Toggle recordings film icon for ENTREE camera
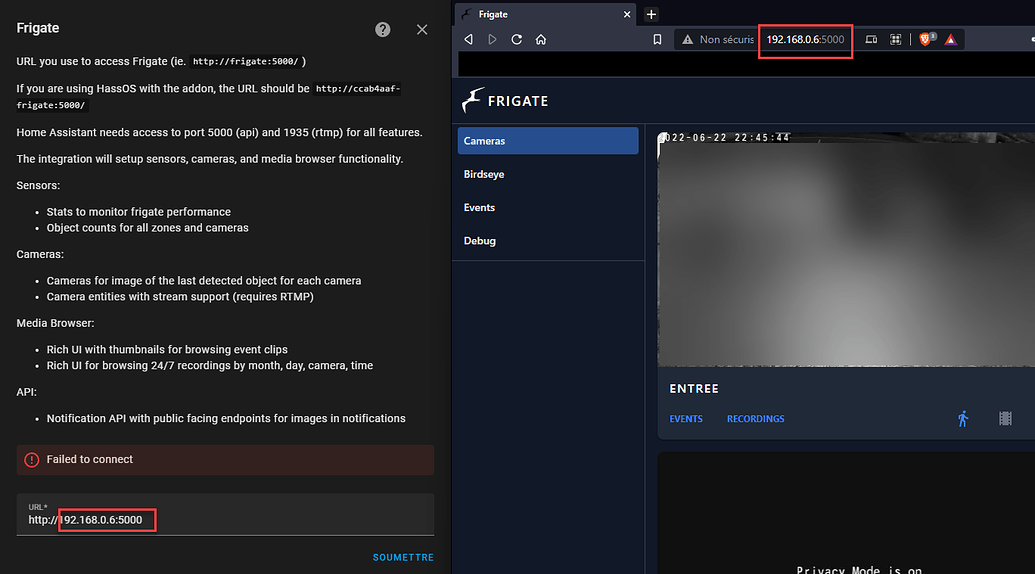 pos(1005,418)
